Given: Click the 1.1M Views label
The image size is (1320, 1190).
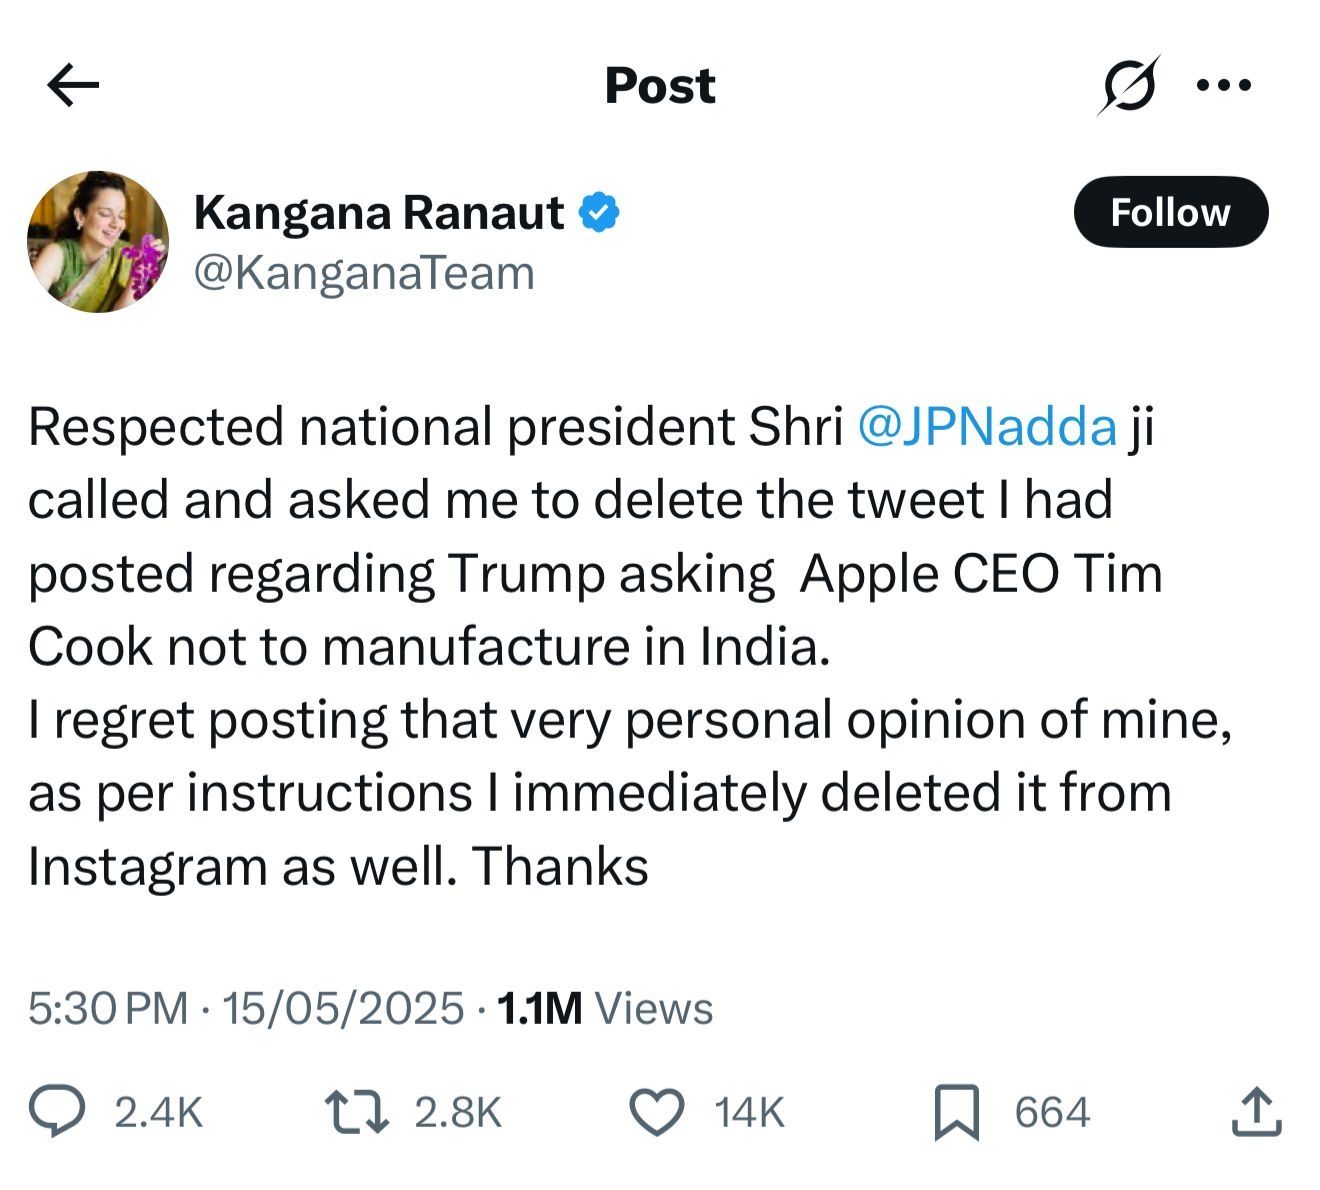Looking at the screenshot, I should click(x=605, y=1008).
